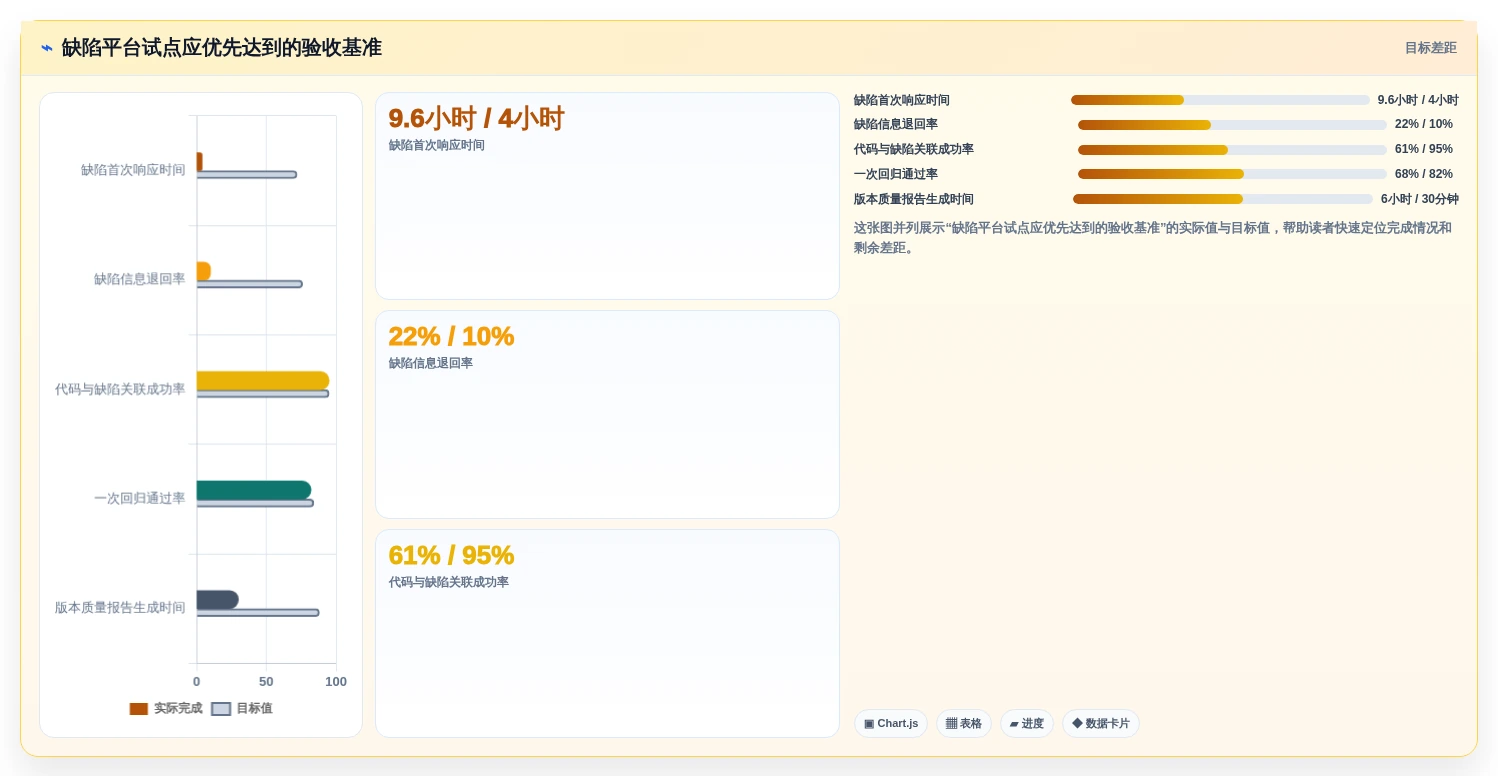Click the Chart.js tag chip
The height and width of the screenshot is (776, 1498).
click(891, 723)
